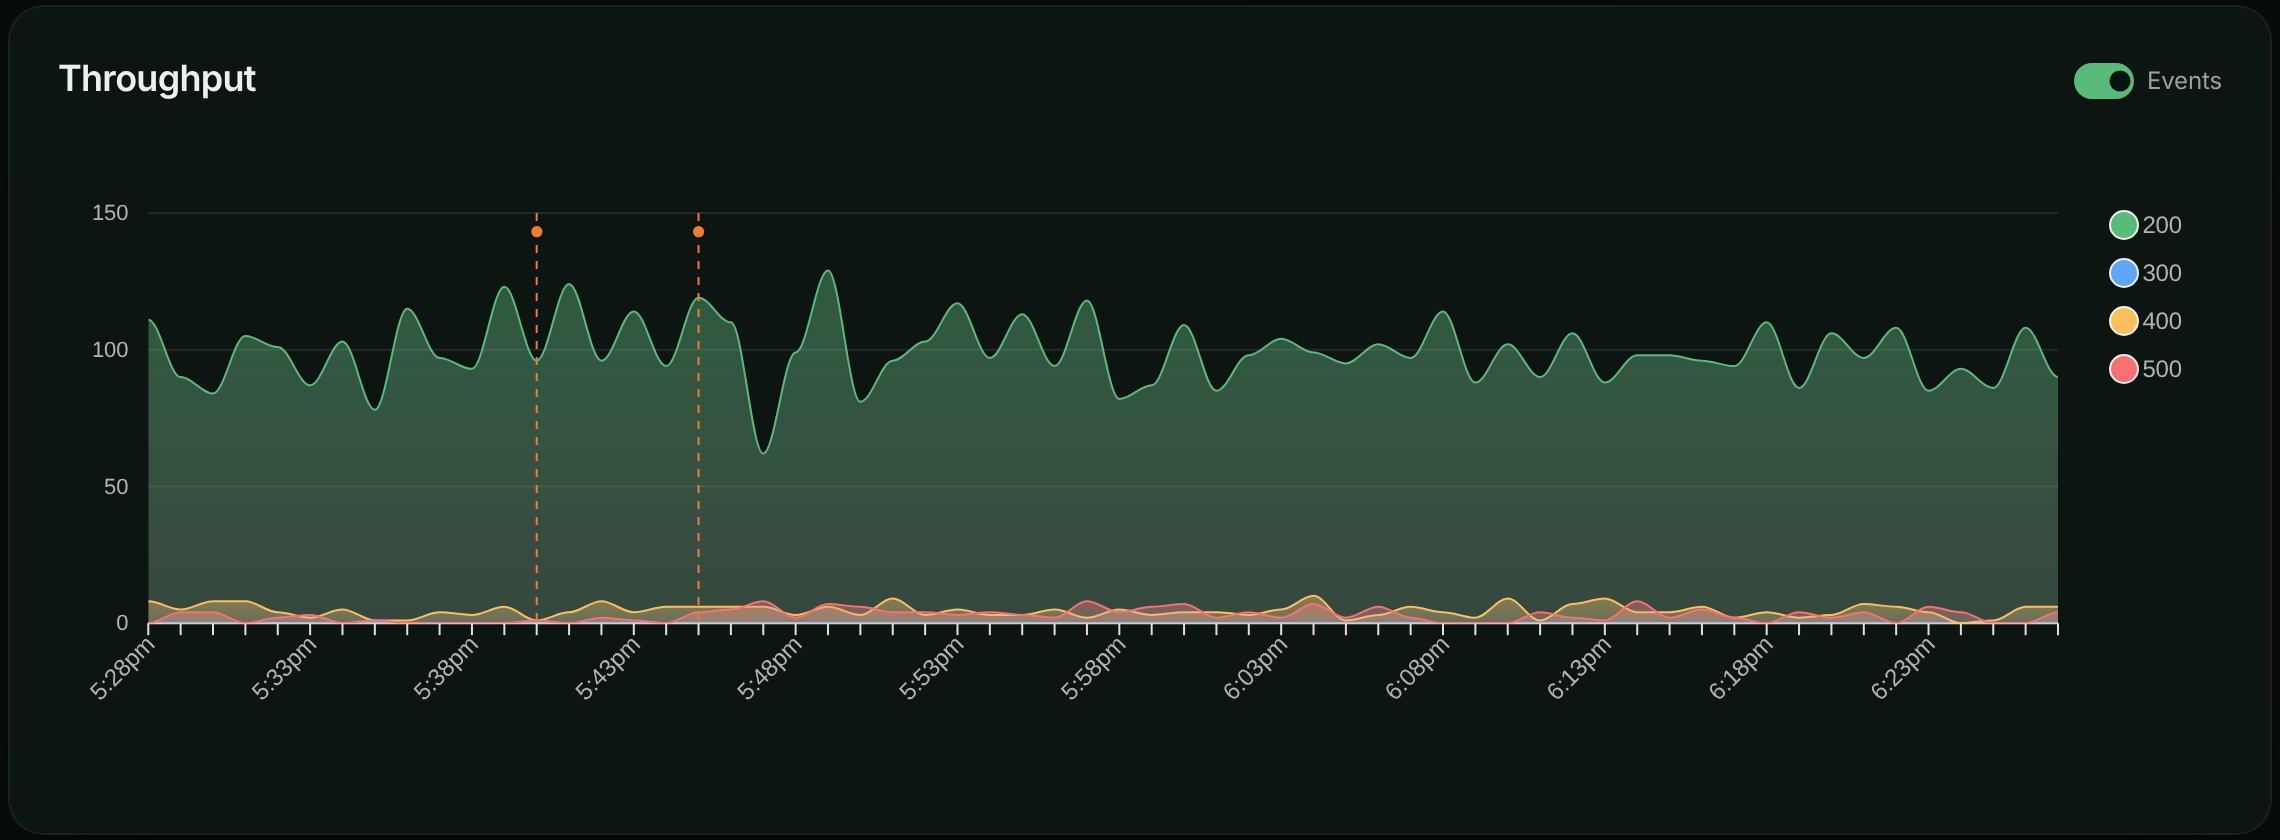
Task: Click the Throughput chart title
Action: tap(158, 79)
